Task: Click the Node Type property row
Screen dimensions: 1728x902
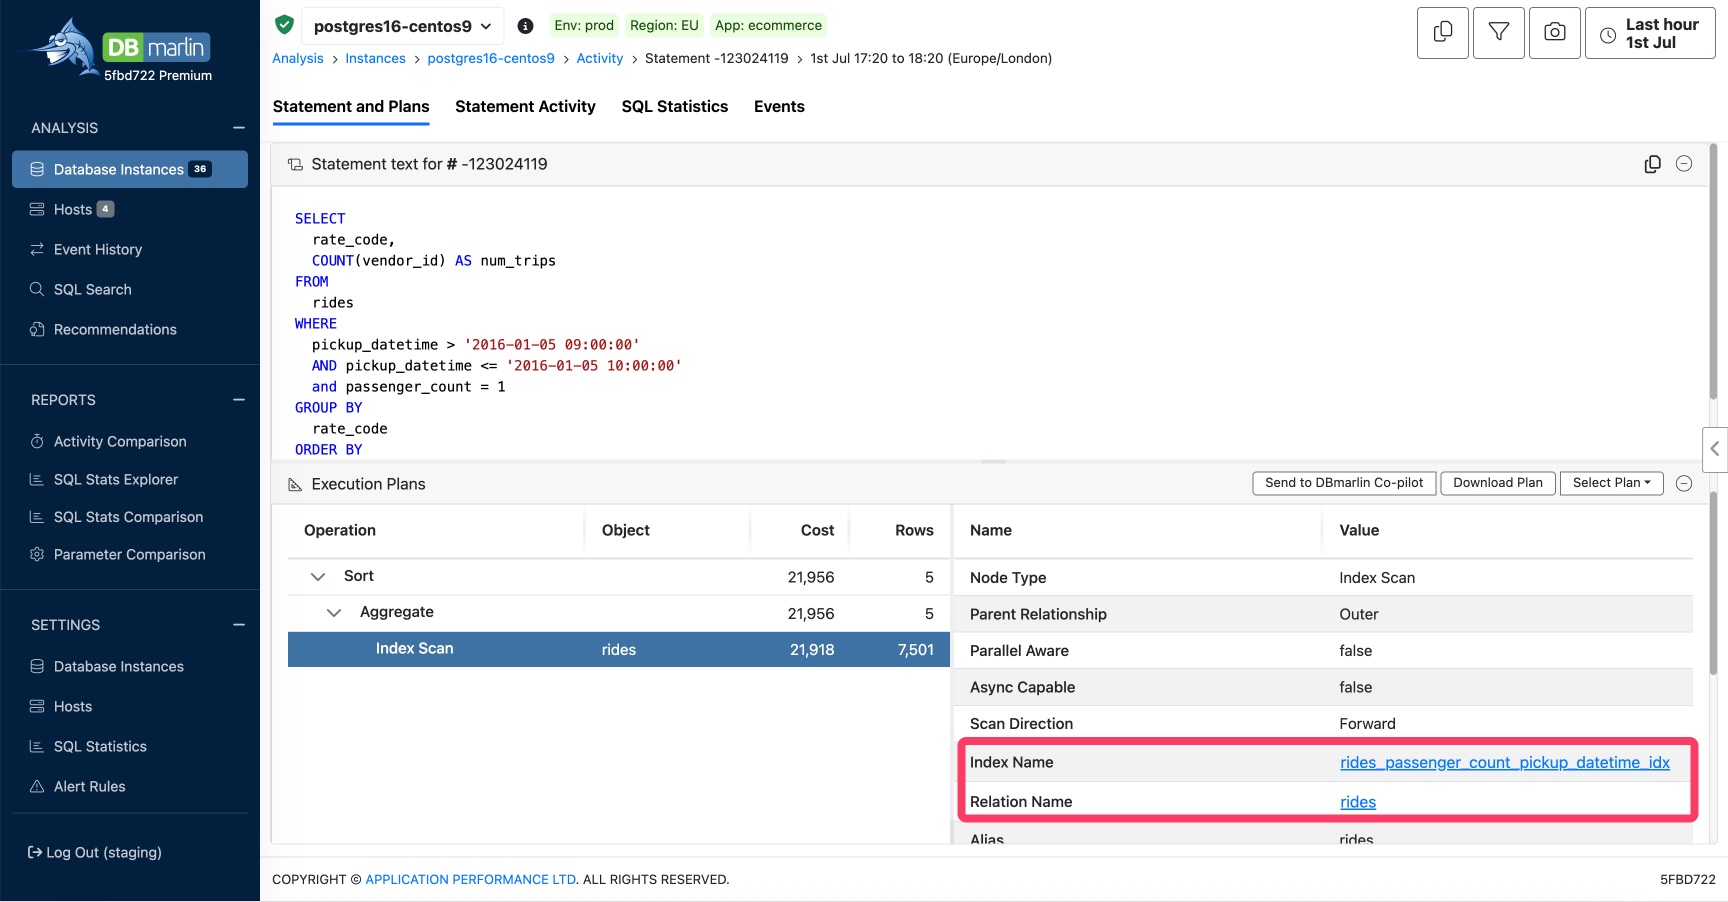Action: pyautogui.click(x=1323, y=578)
